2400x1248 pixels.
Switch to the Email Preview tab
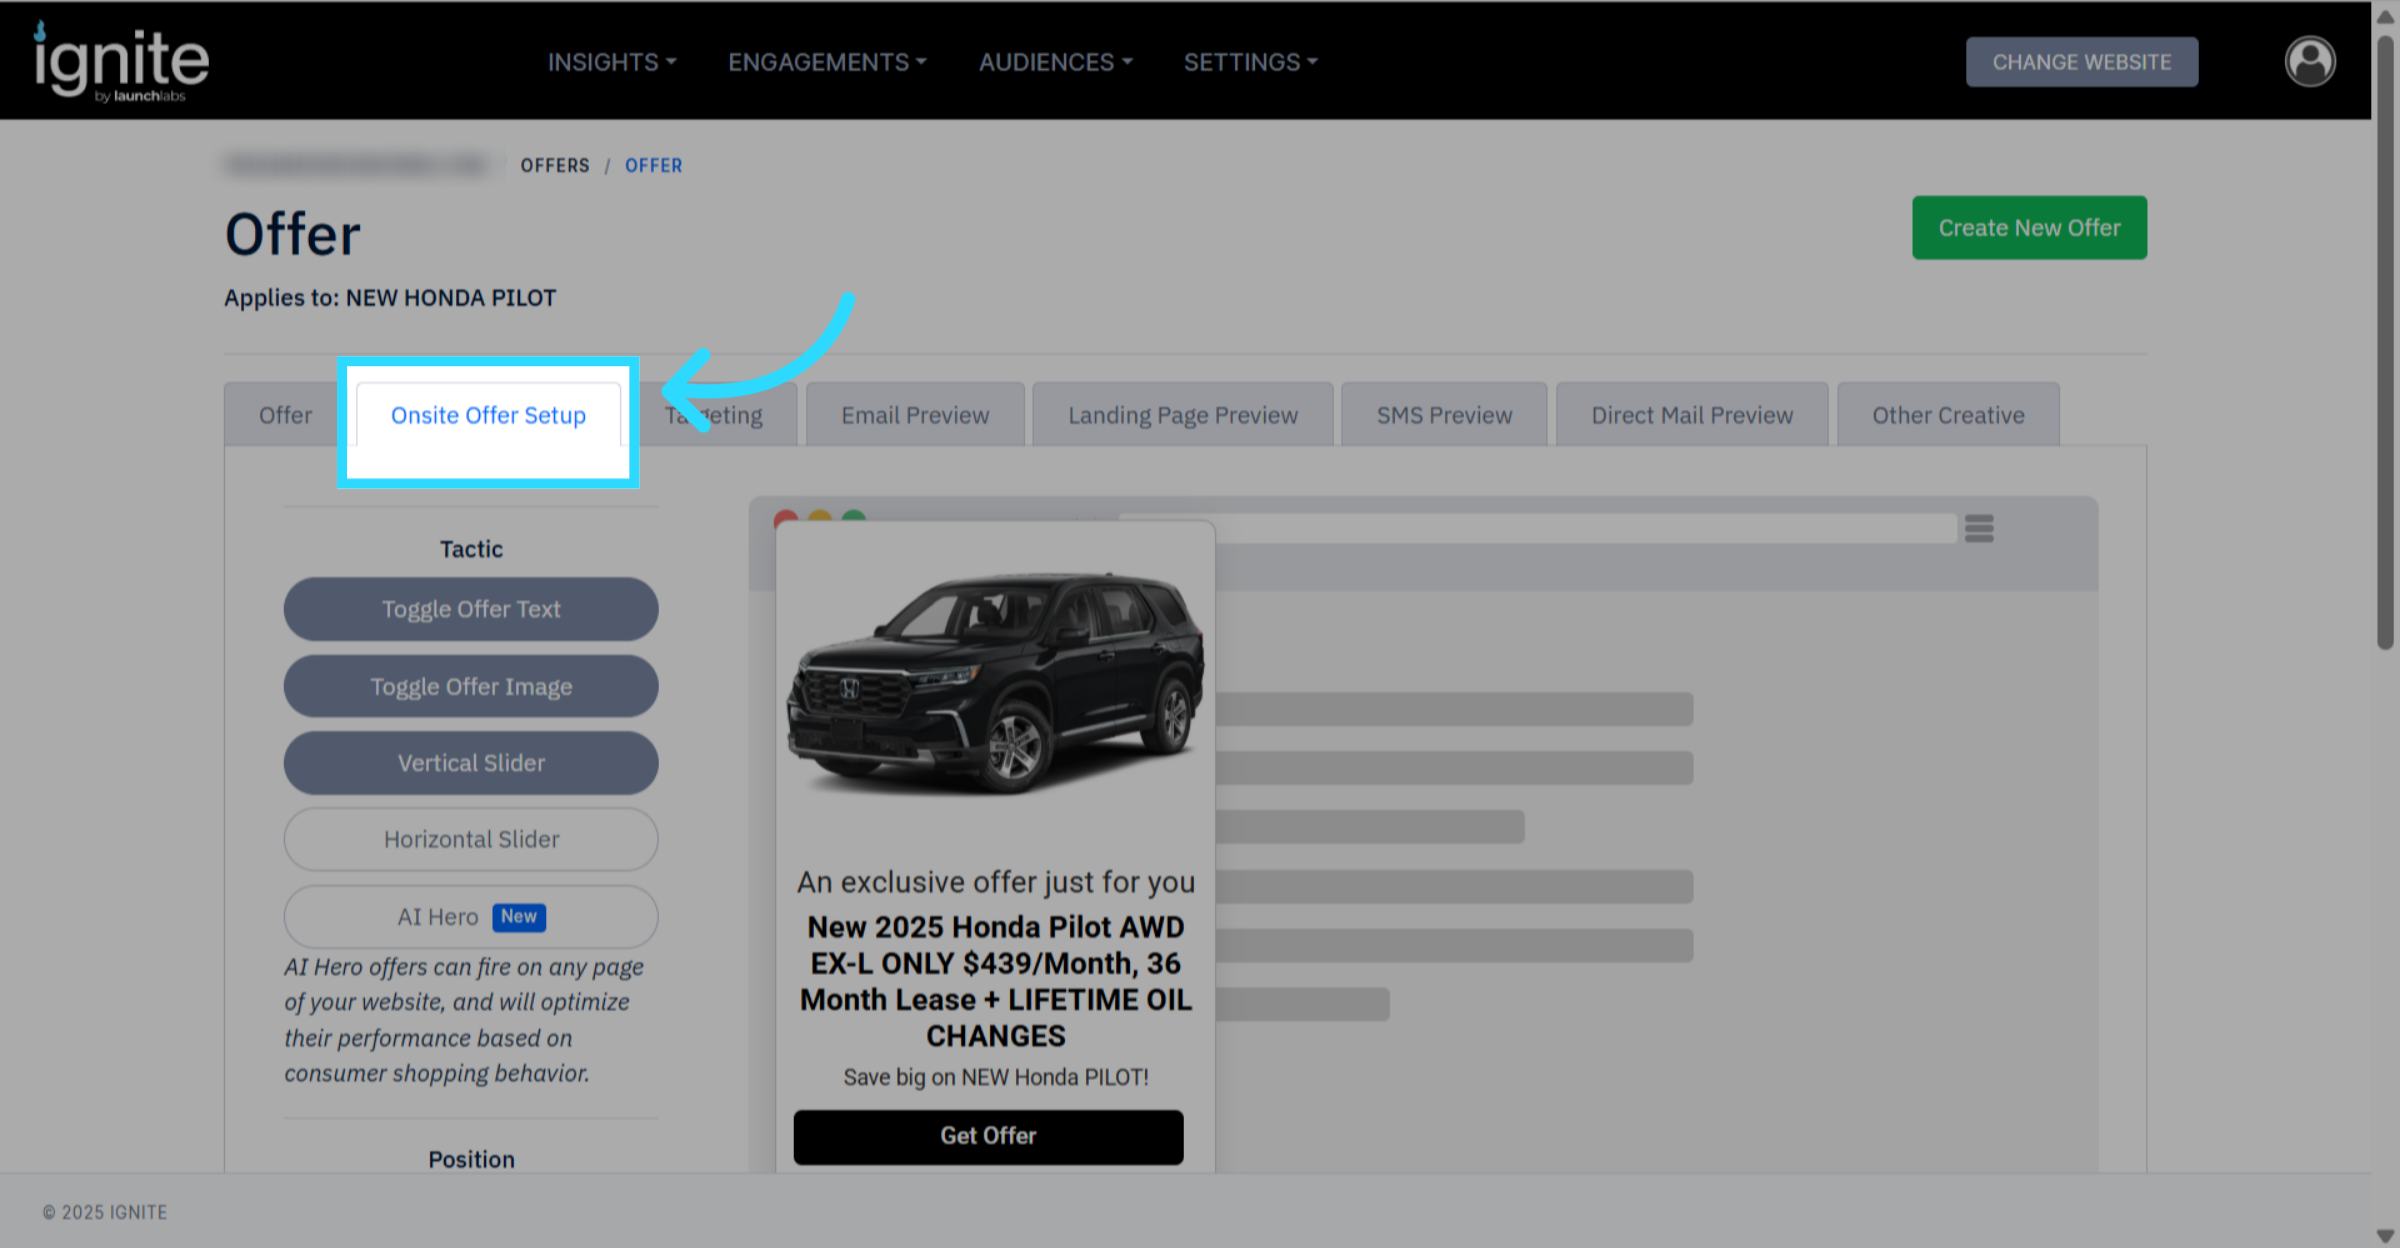[915, 415]
